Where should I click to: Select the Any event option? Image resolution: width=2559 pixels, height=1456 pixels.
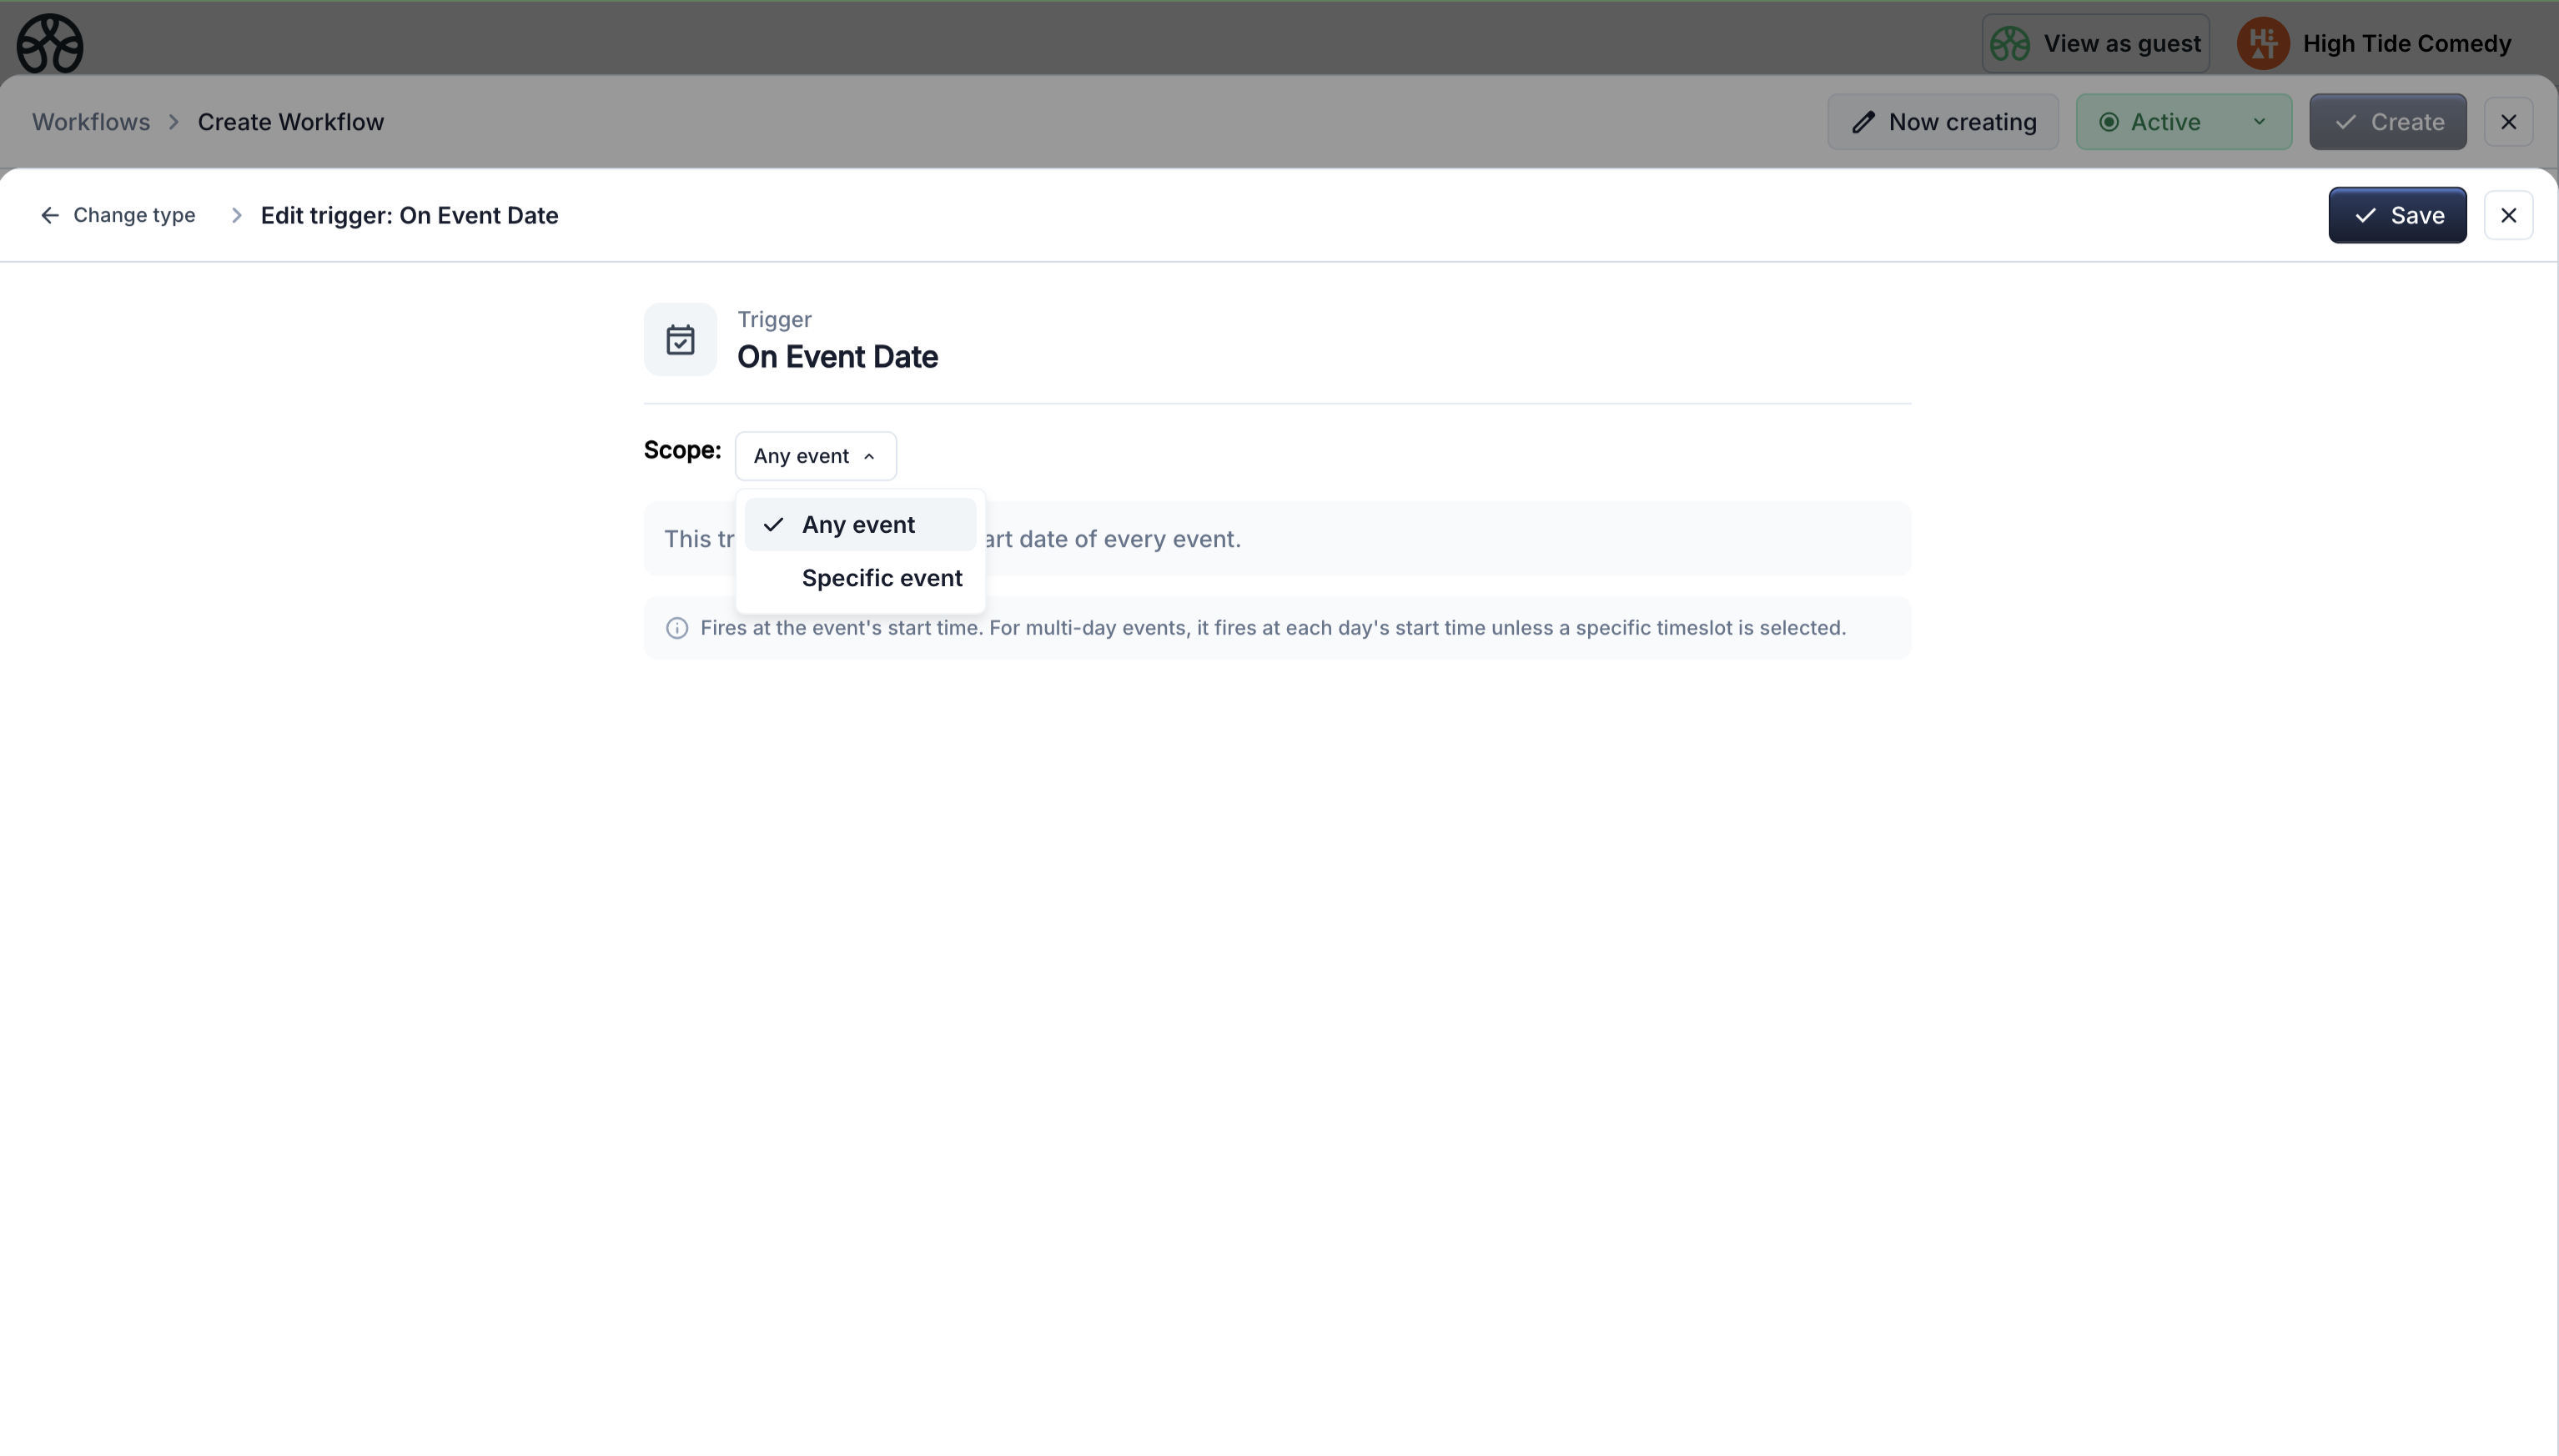(859, 524)
